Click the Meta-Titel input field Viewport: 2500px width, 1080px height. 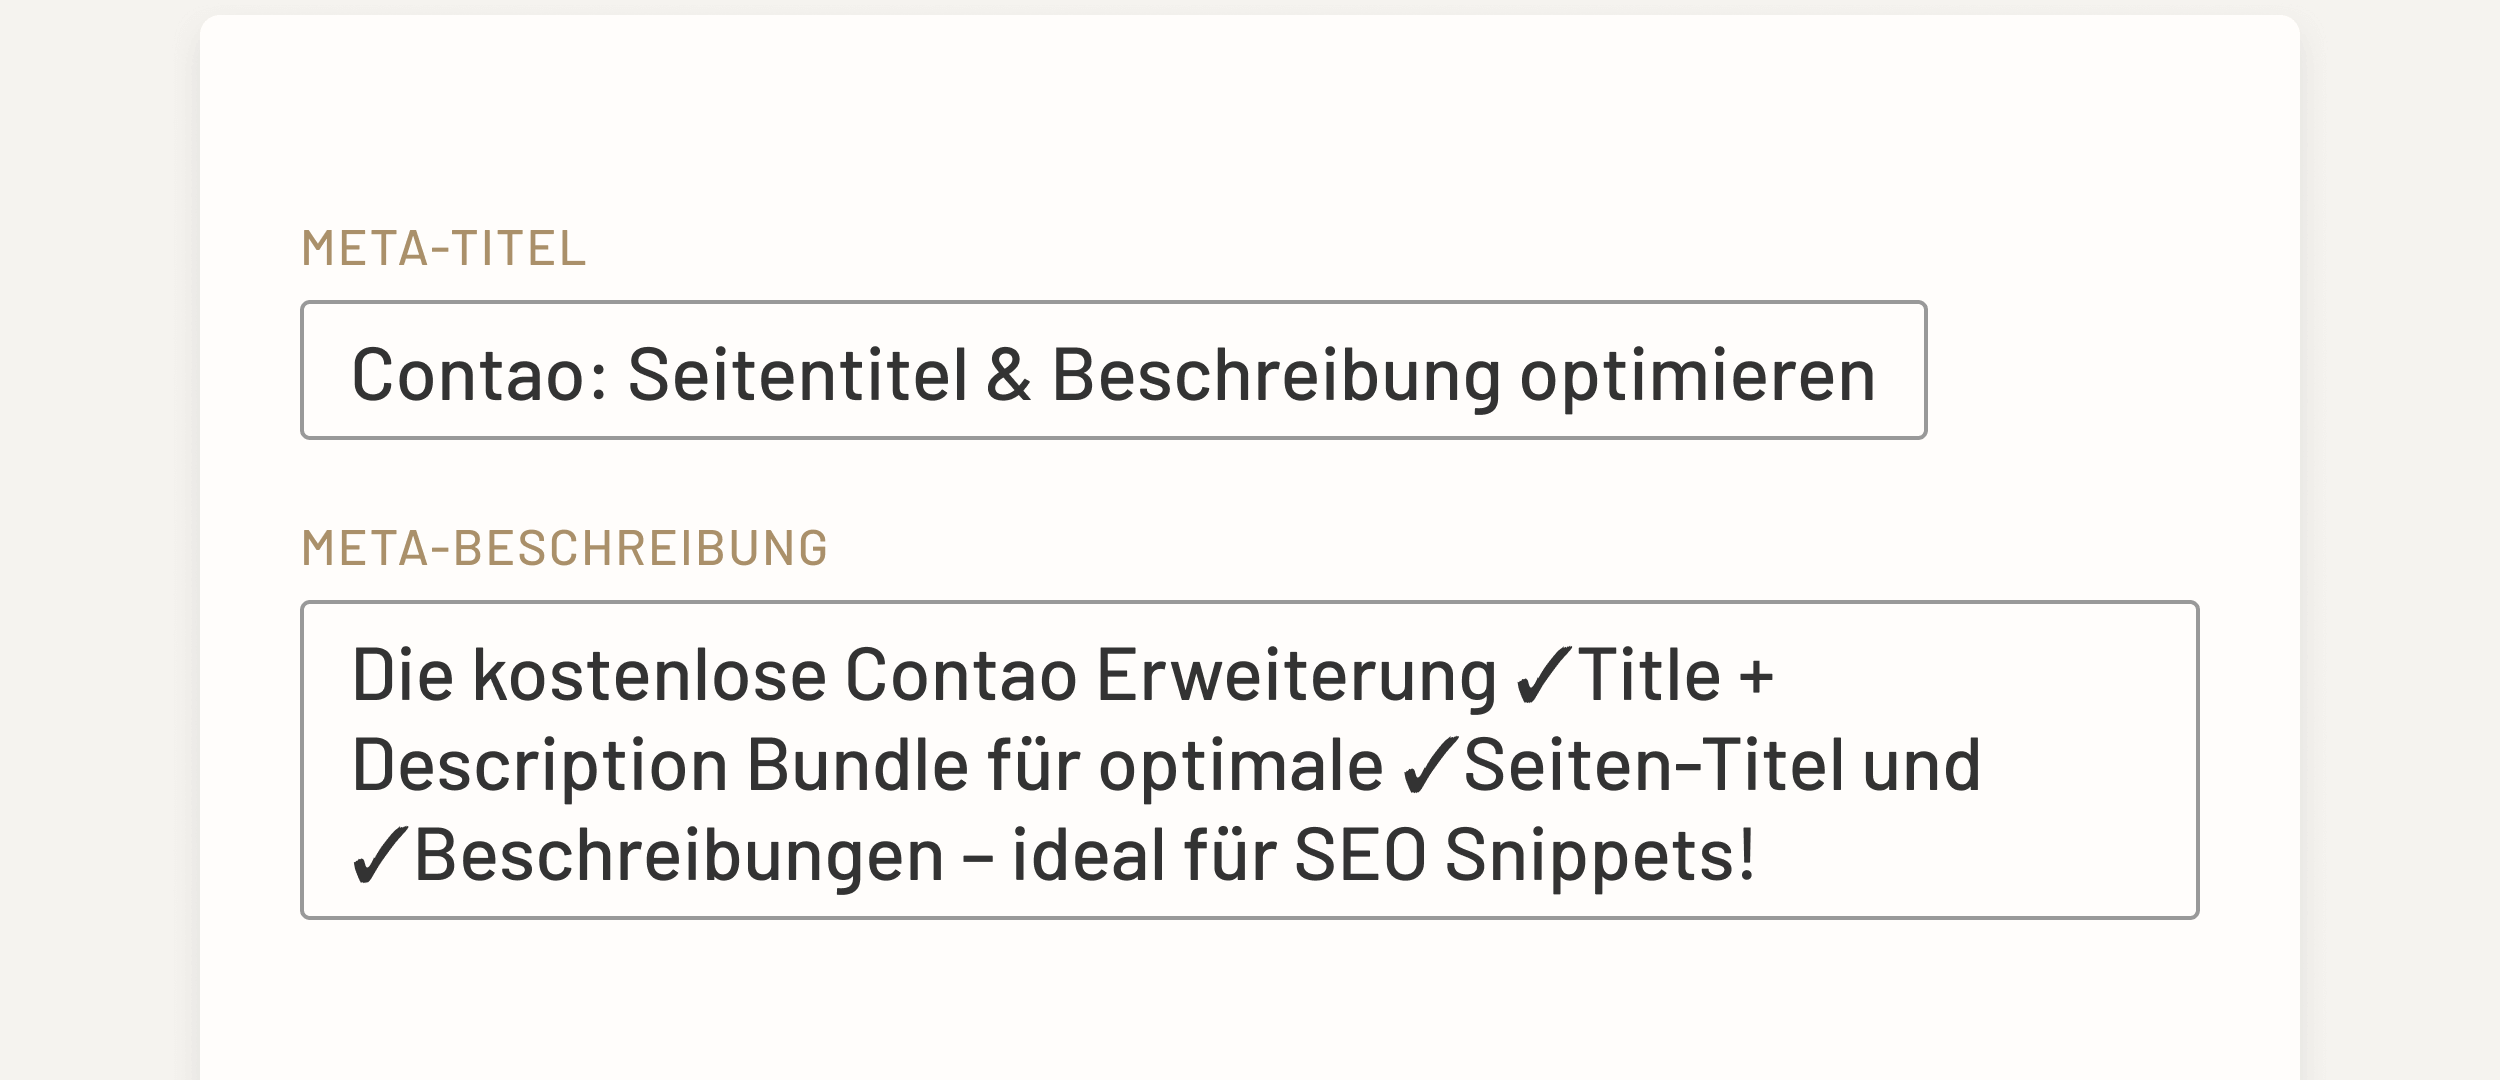click(1112, 370)
